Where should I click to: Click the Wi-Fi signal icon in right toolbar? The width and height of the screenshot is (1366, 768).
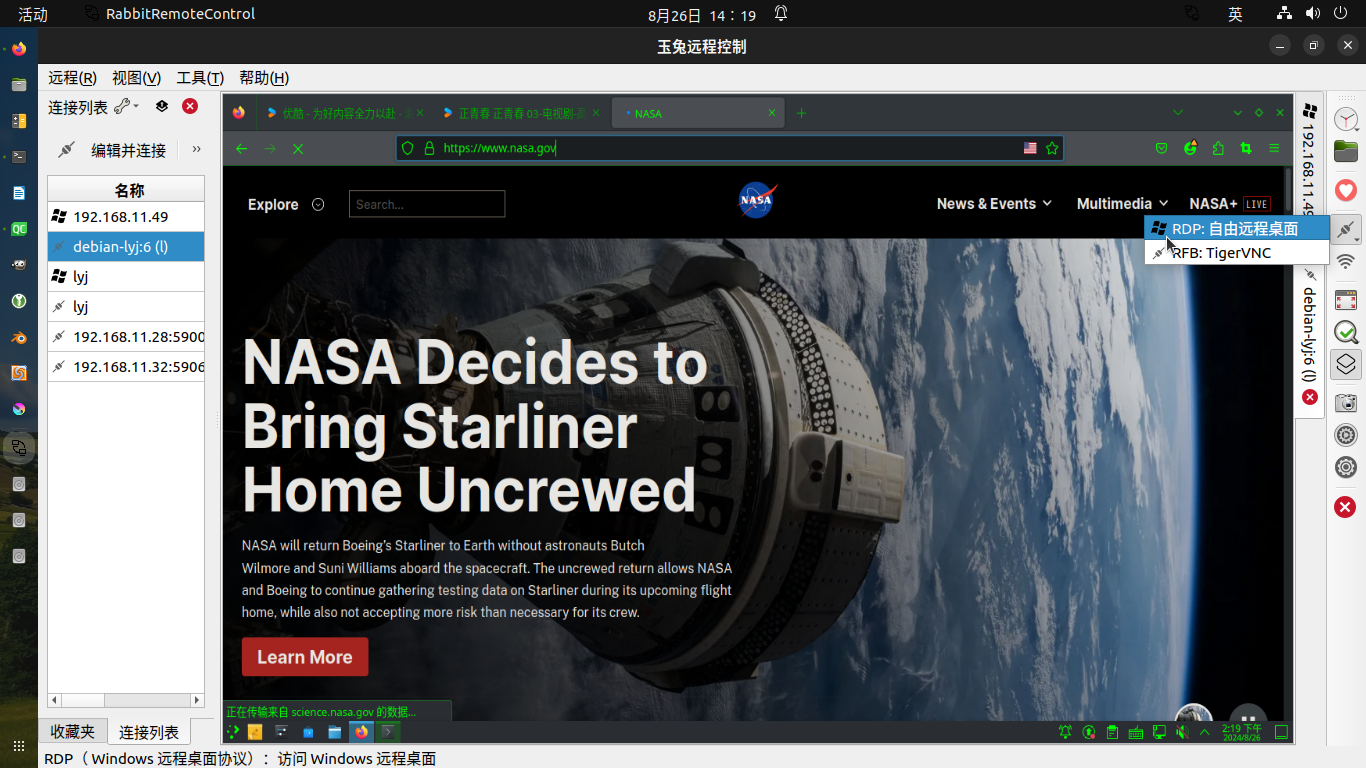tap(1346, 262)
